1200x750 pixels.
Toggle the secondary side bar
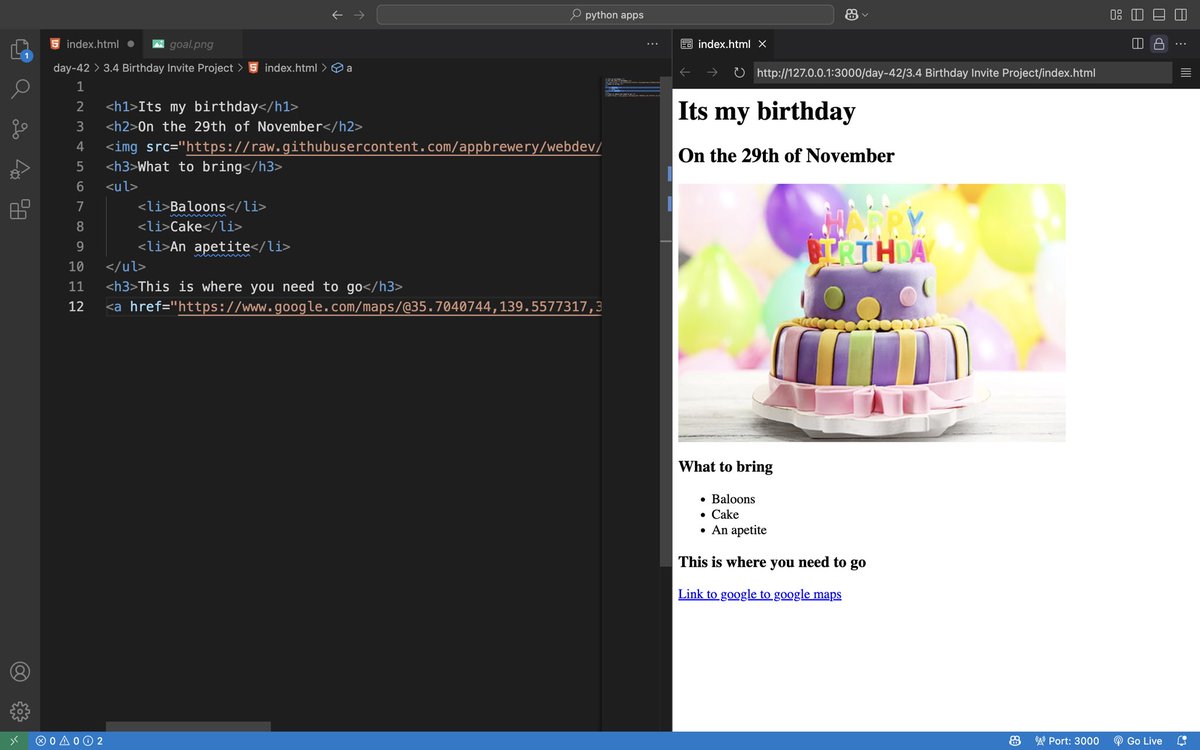tap(1180, 15)
